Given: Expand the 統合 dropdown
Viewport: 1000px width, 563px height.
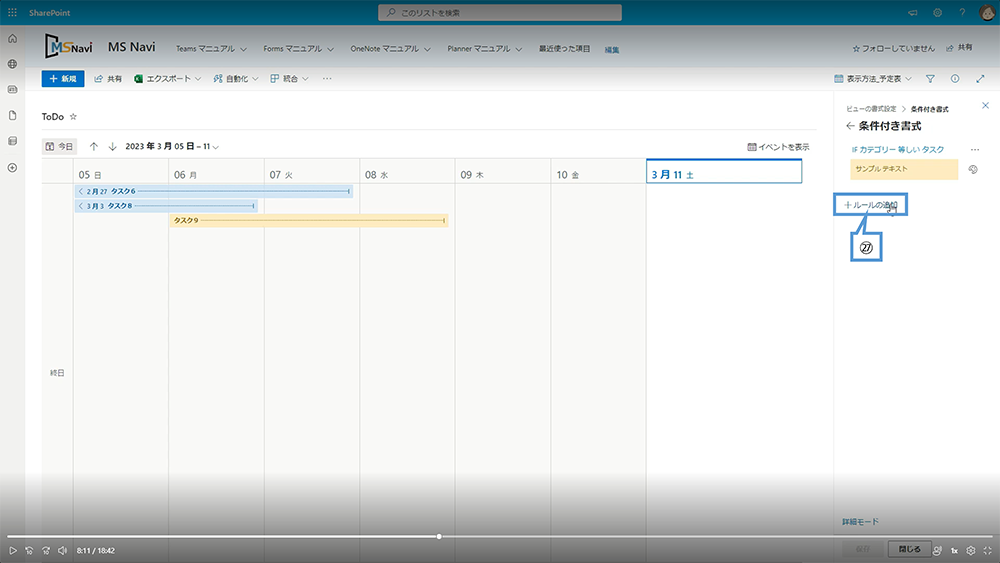Looking at the screenshot, I should [290, 78].
